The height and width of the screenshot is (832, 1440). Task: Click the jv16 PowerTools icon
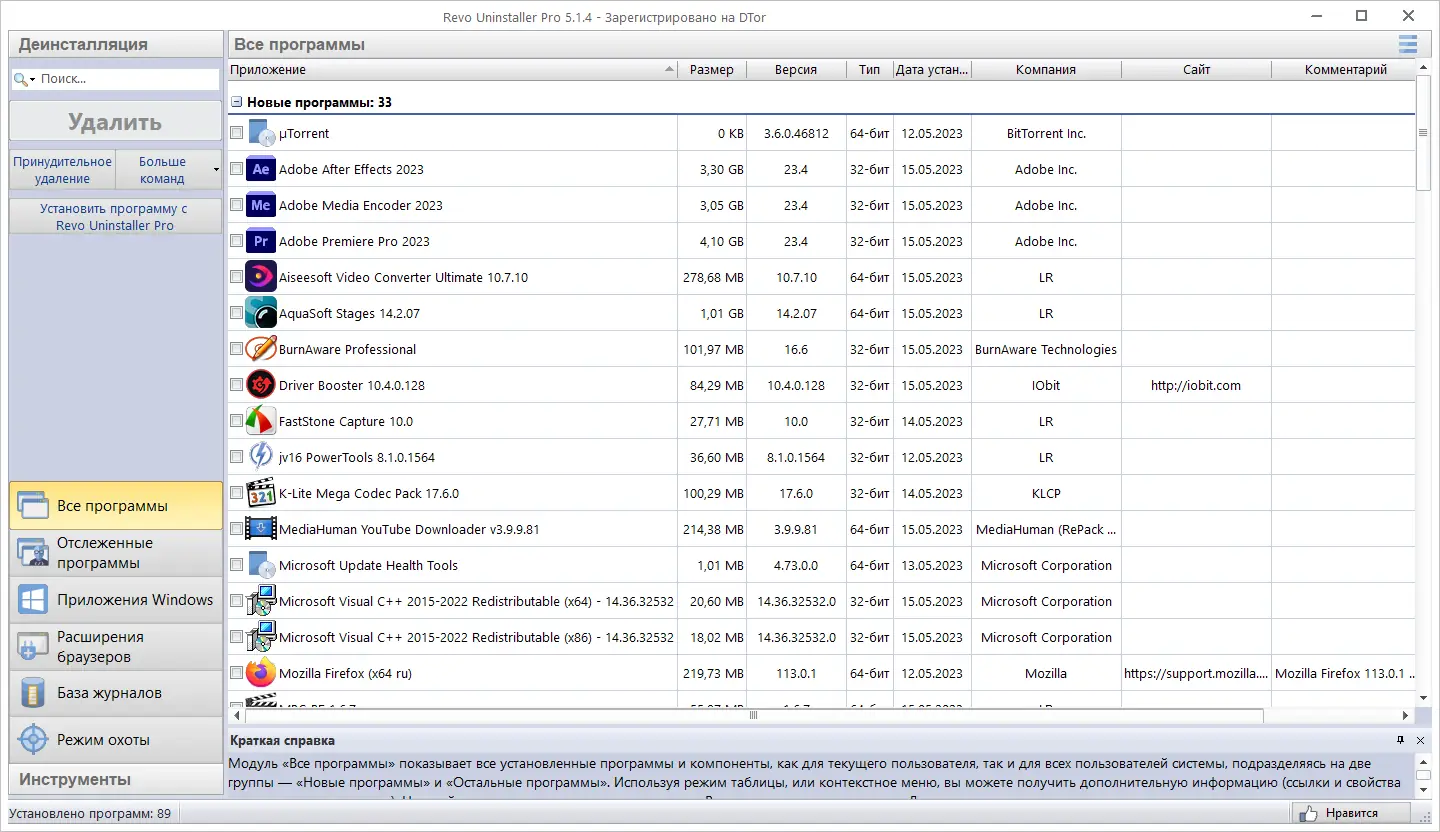261,457
